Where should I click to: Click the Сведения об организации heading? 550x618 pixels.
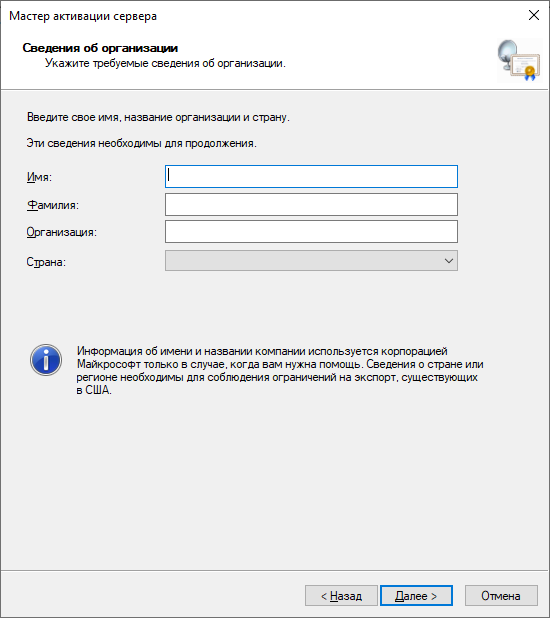tap(100, 48)
